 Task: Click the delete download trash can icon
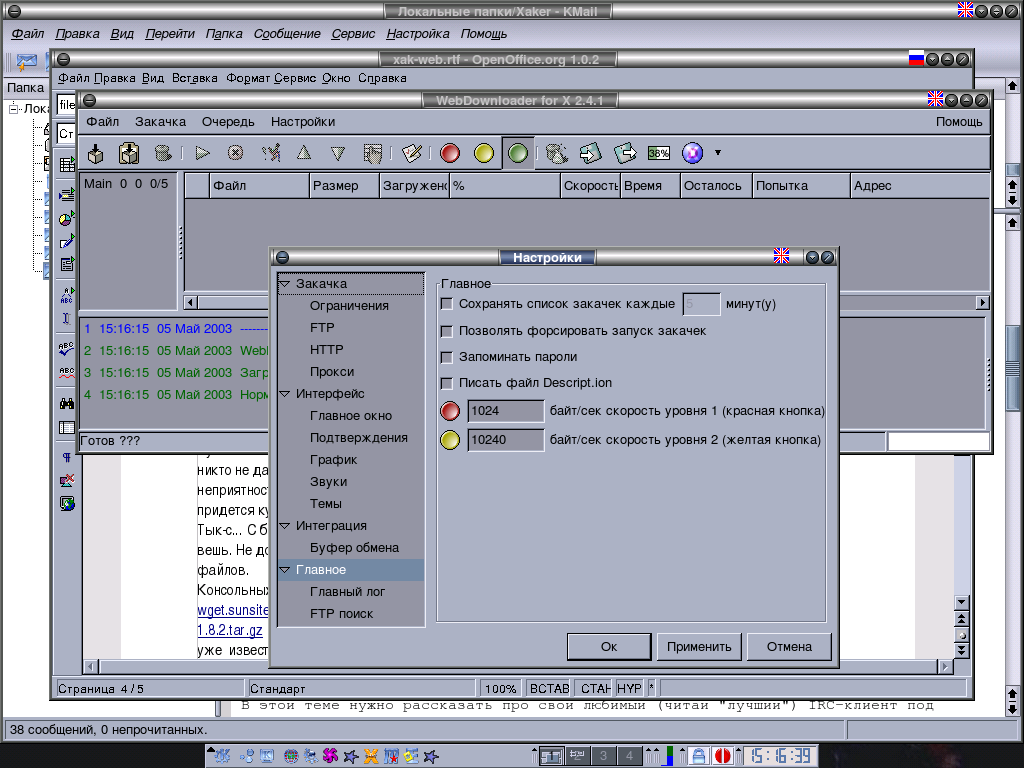pyautogui.click(x=163, y=153)
